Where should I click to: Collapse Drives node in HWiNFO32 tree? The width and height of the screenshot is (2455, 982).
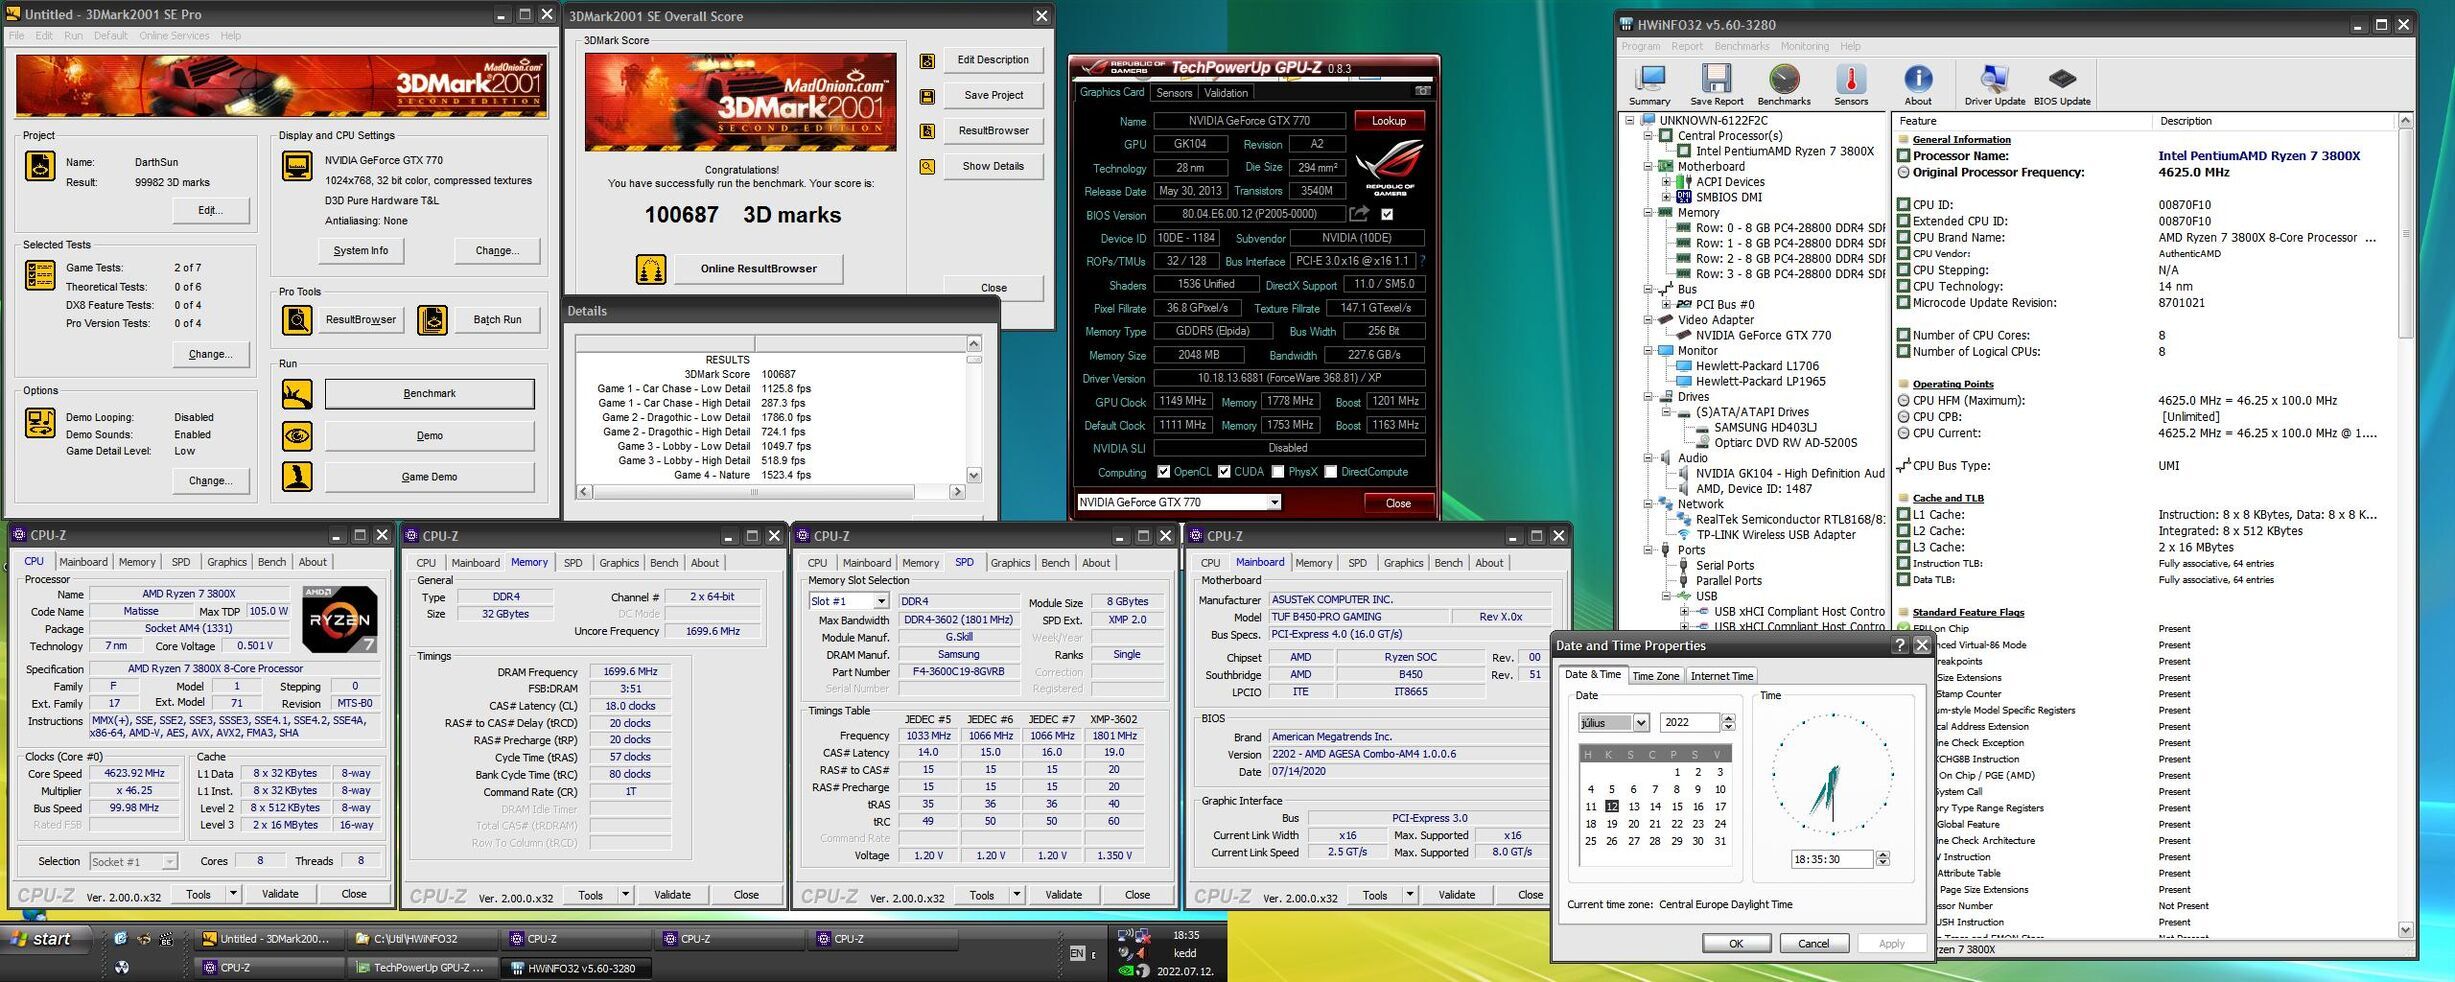pyautogui.click(x=1648, y=397)
